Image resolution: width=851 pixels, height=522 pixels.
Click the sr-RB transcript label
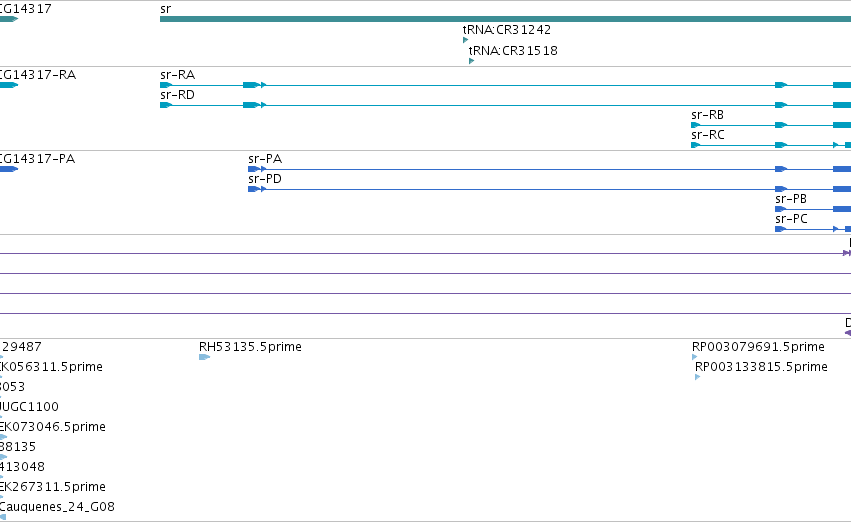708,115
